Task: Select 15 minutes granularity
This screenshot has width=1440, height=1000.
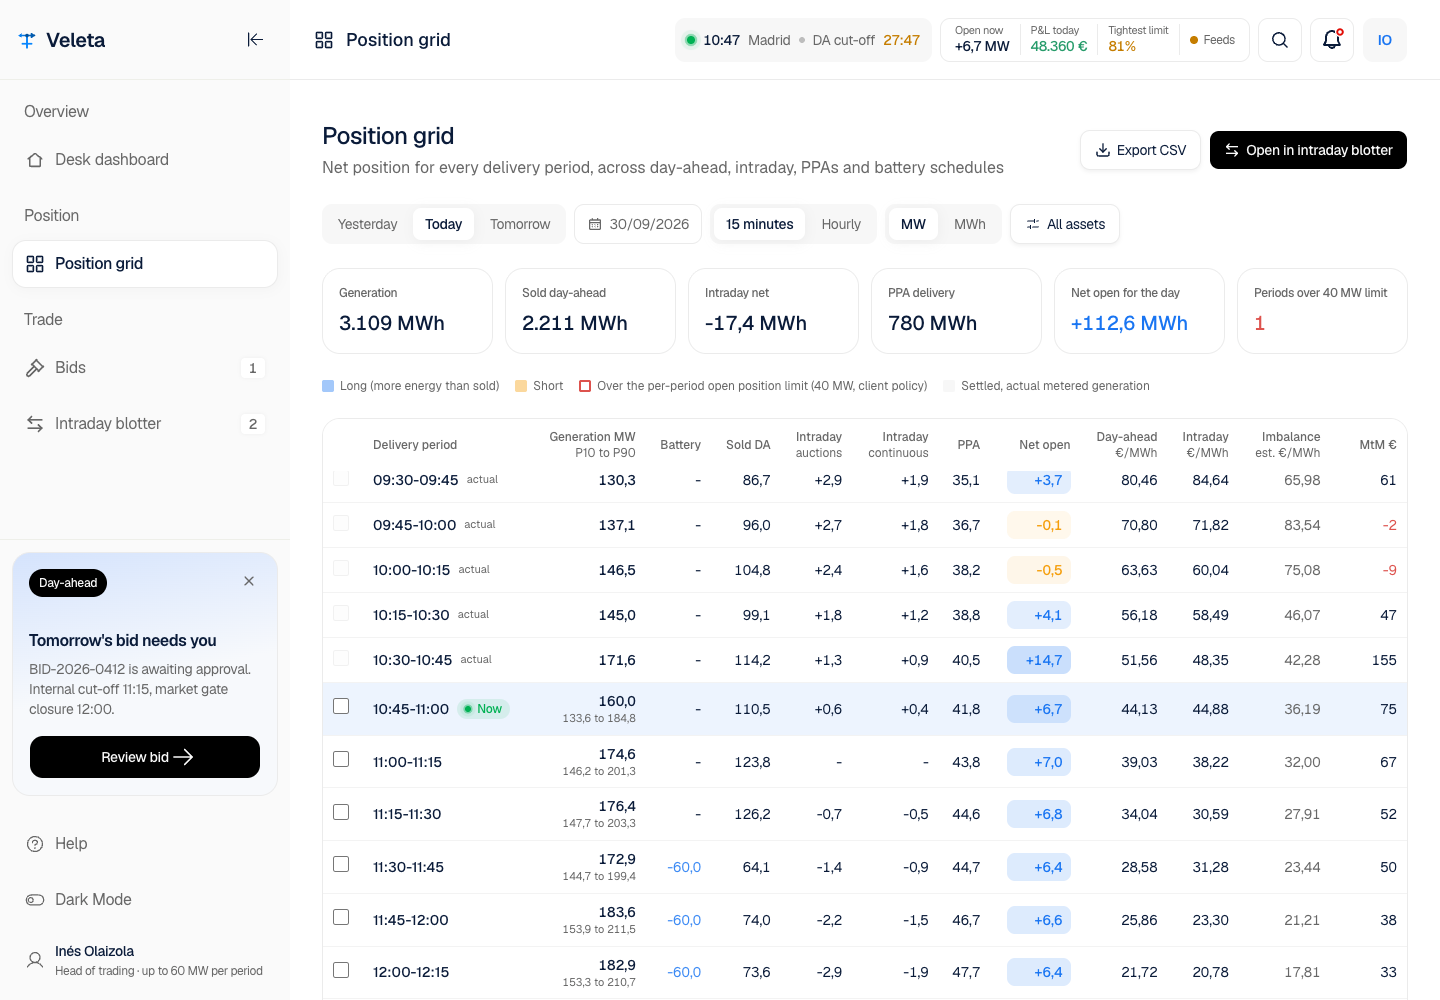Action: click(x=760, y=224)
